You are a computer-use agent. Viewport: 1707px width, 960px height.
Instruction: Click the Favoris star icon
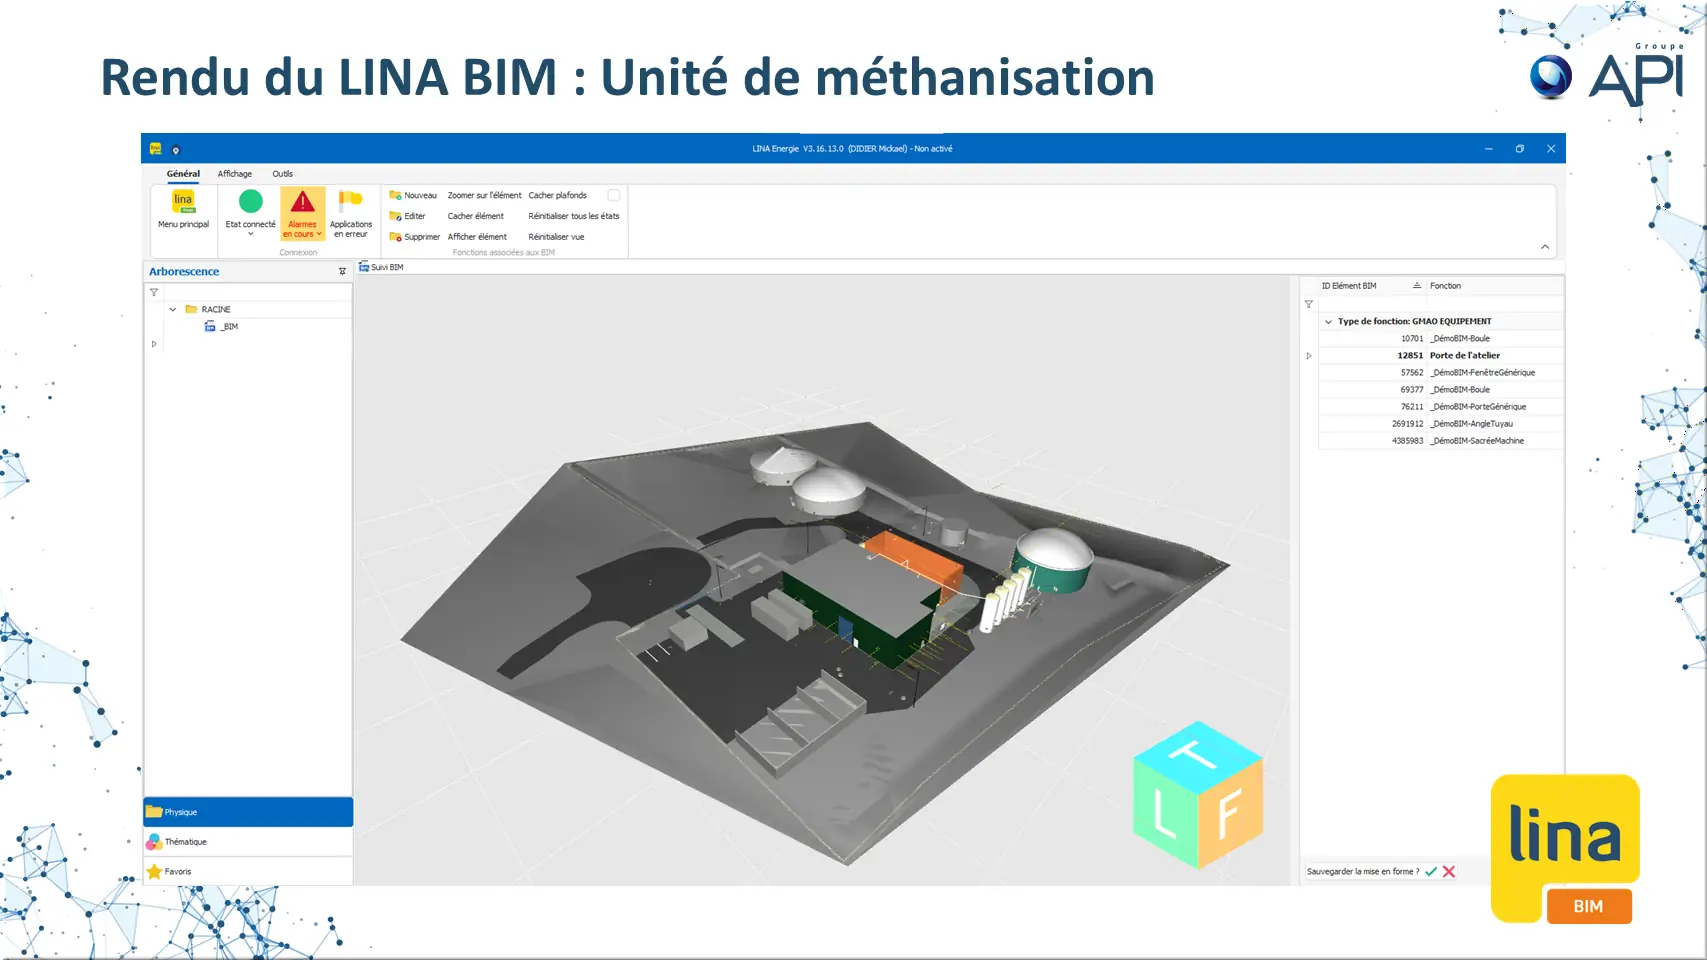tap(154, 872)
